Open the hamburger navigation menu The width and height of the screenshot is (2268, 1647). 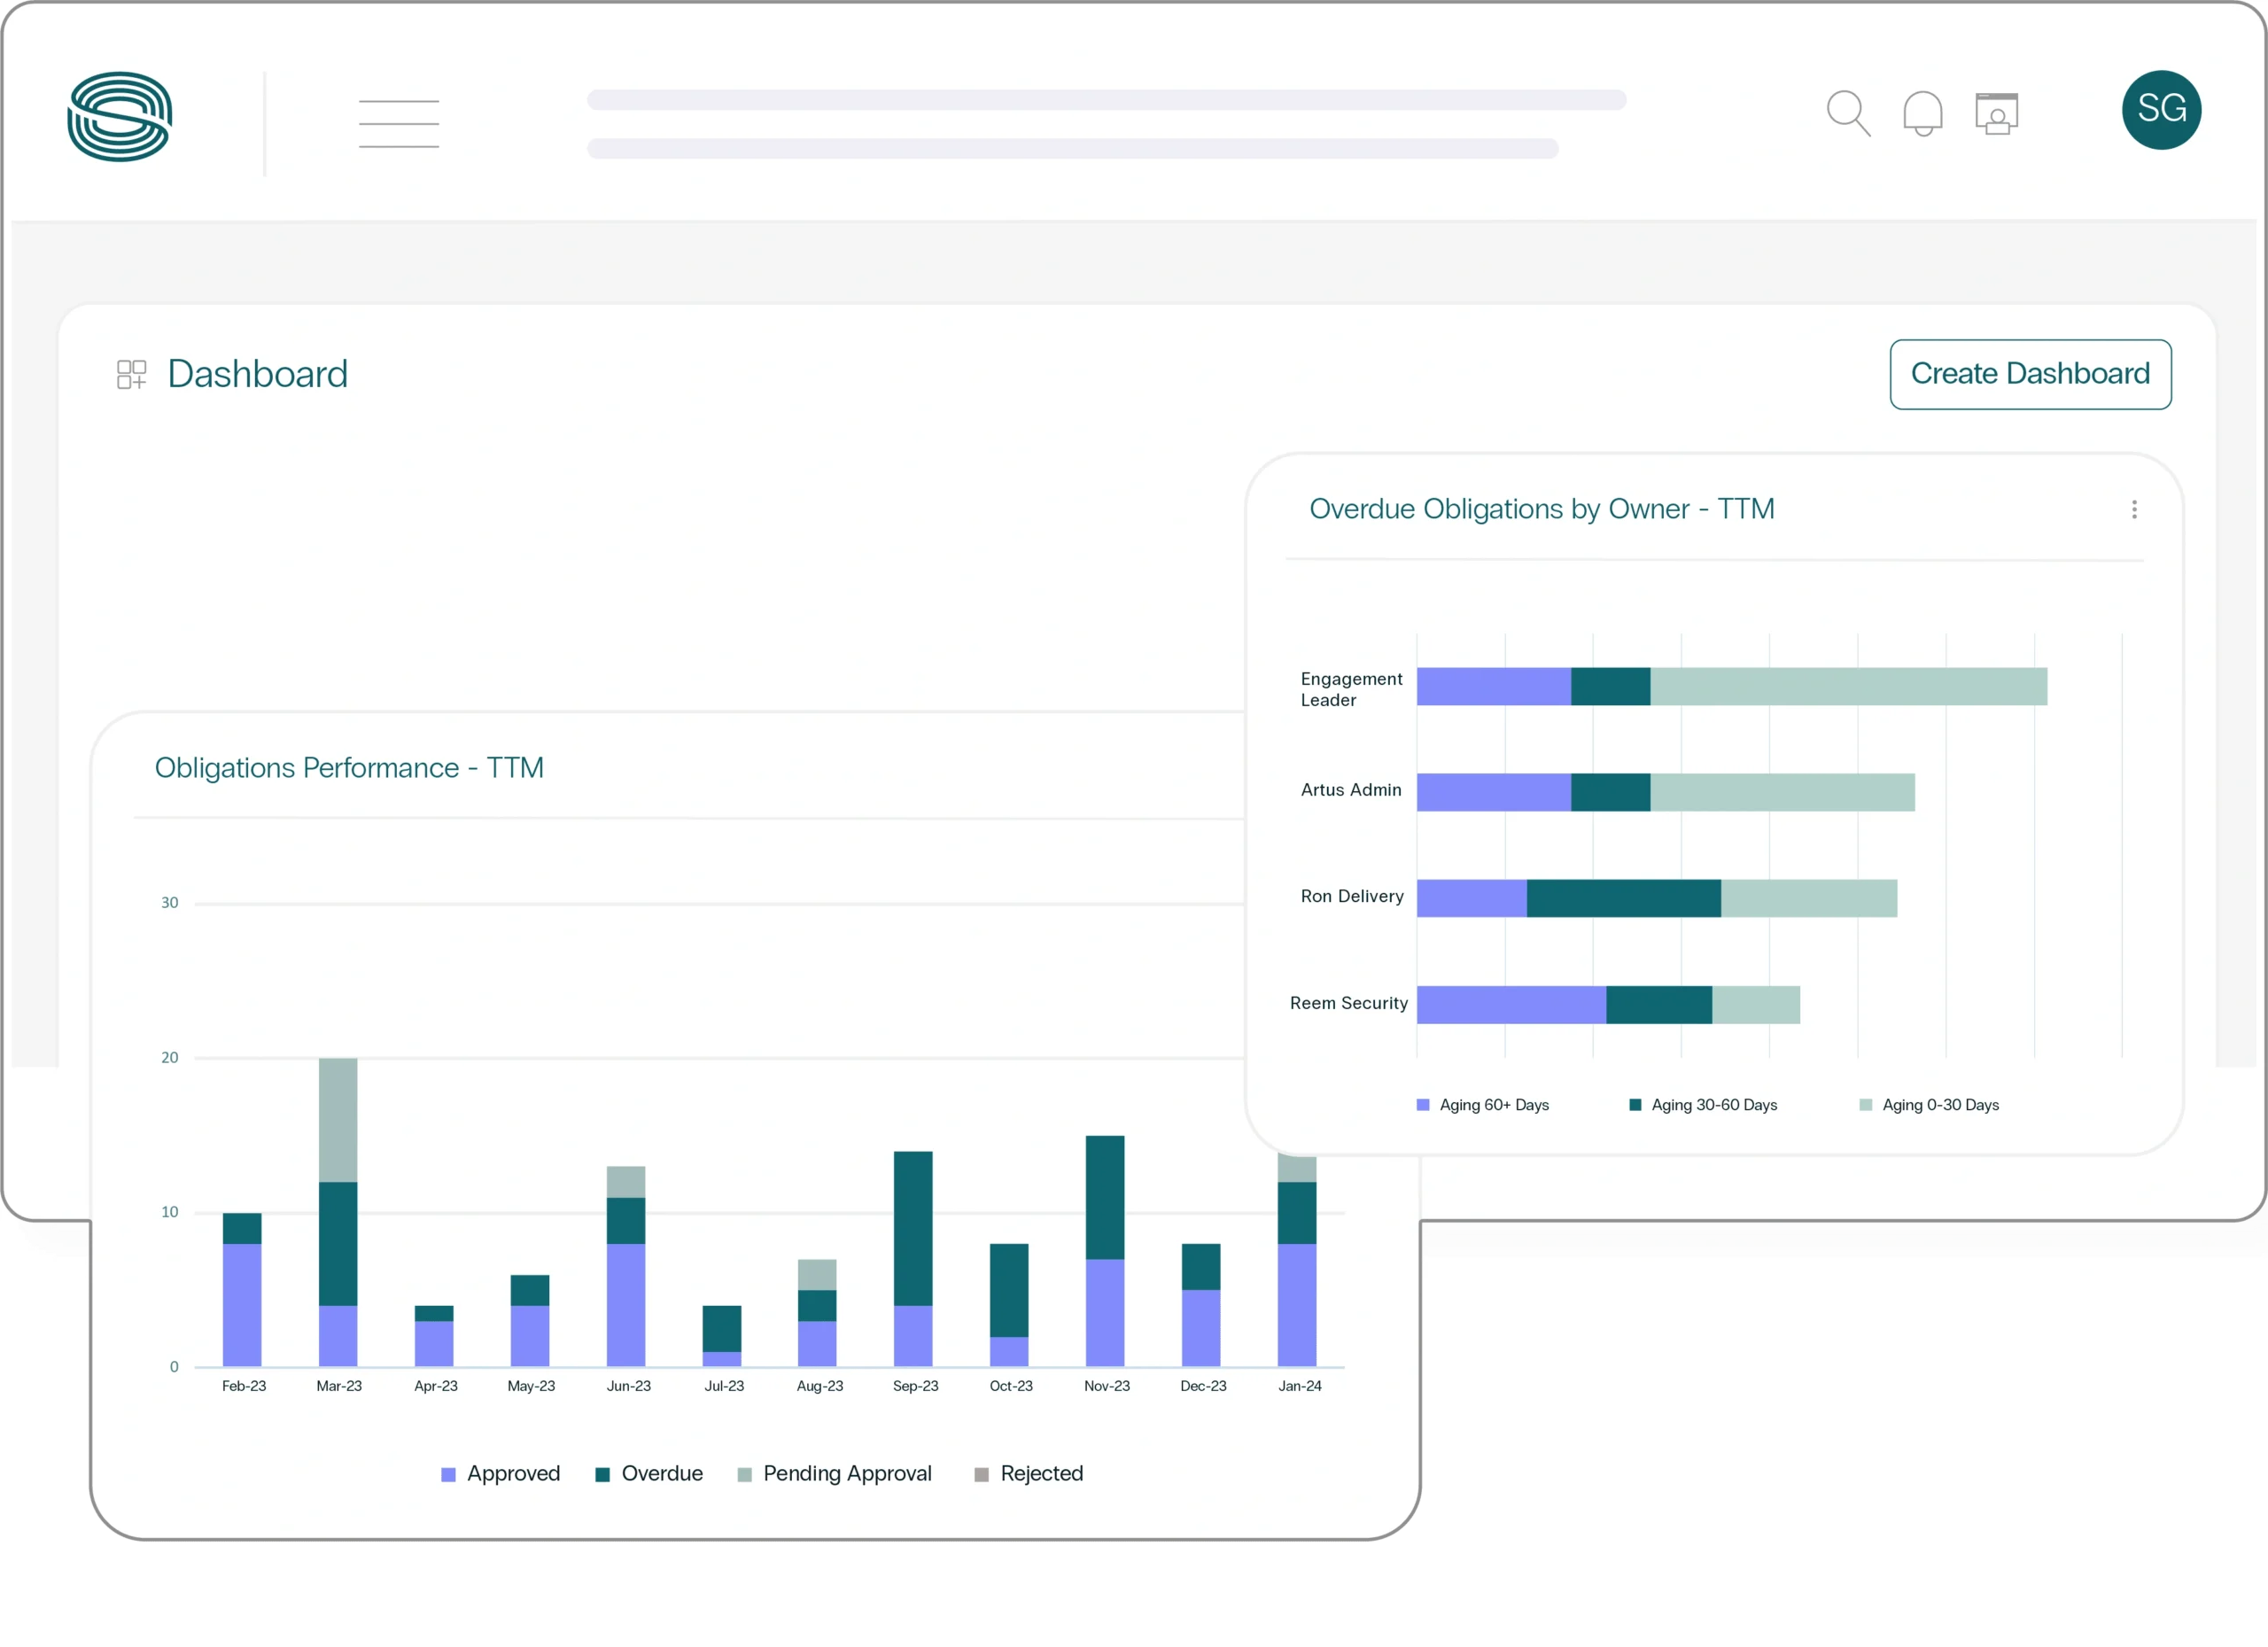[x=399, y=122]
